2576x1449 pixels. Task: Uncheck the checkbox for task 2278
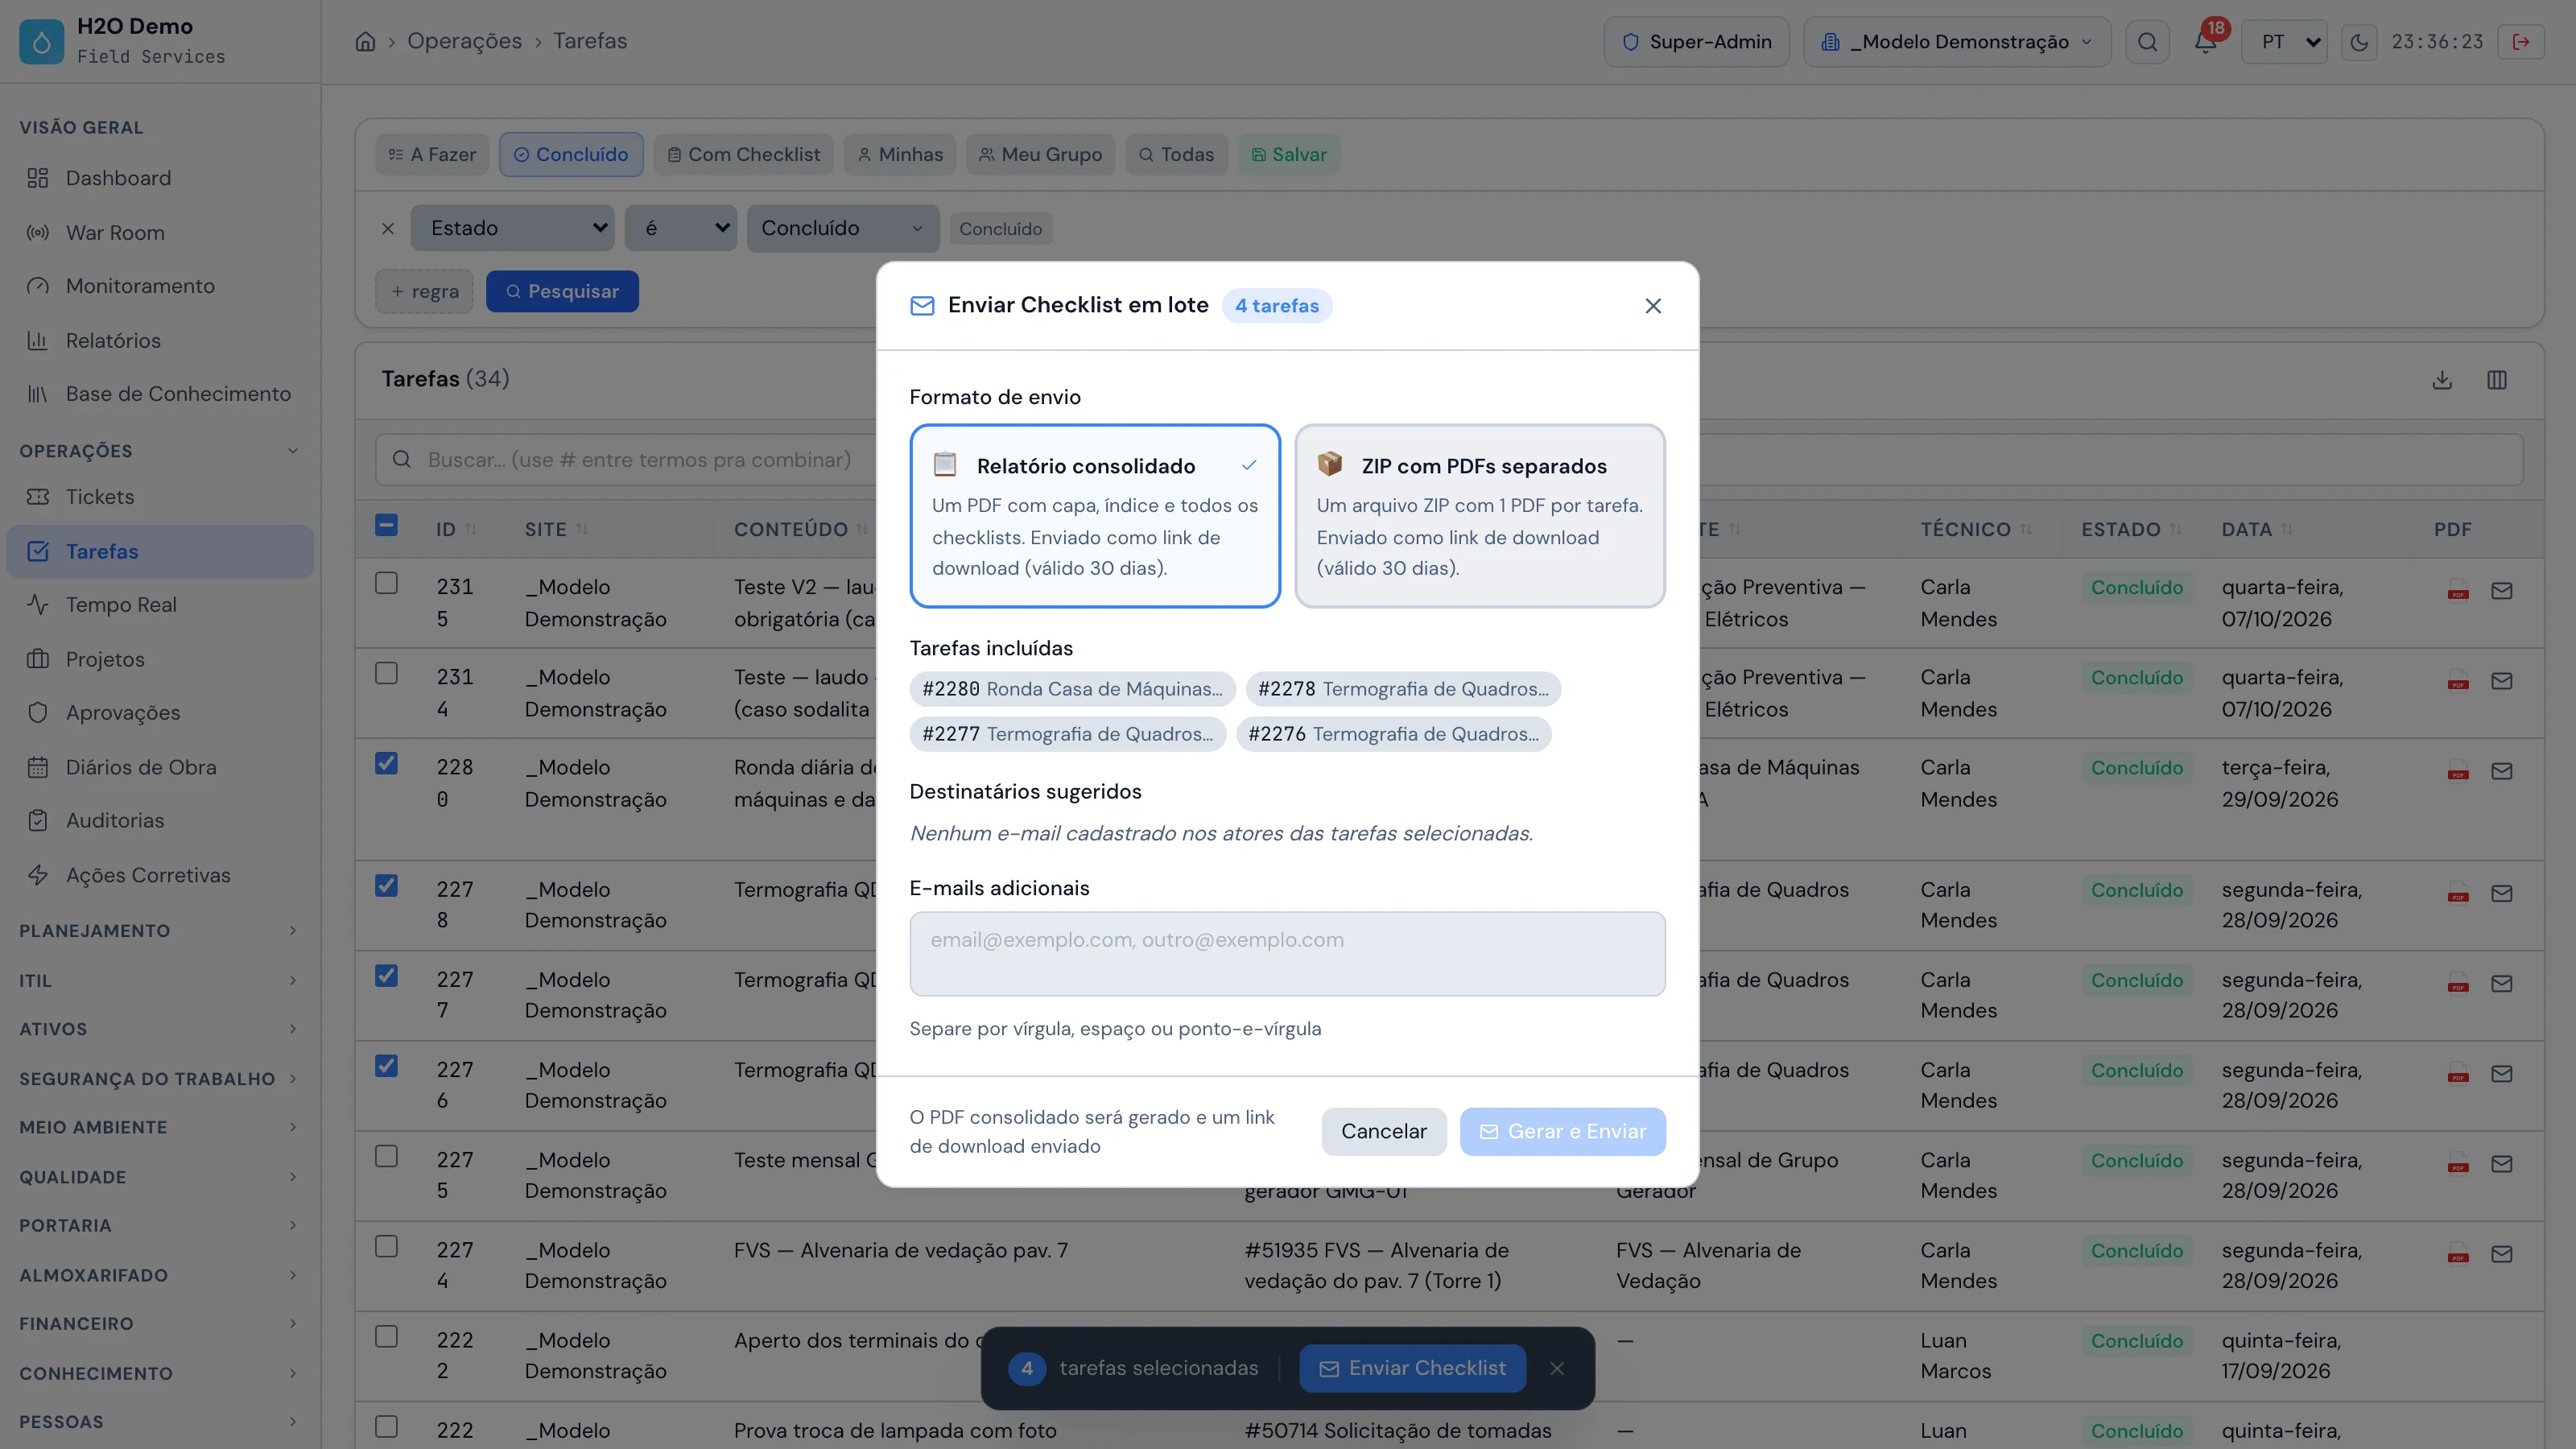coord(386,886)
